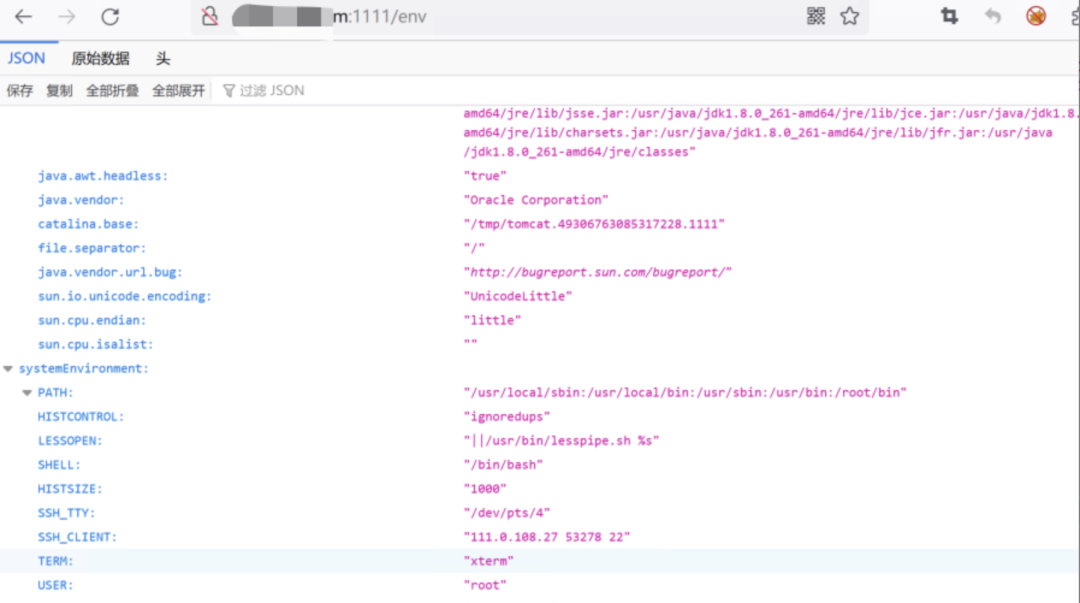Select the USER key
The height and width of the screenshot is (603, 1080).
tap(55, 585)
